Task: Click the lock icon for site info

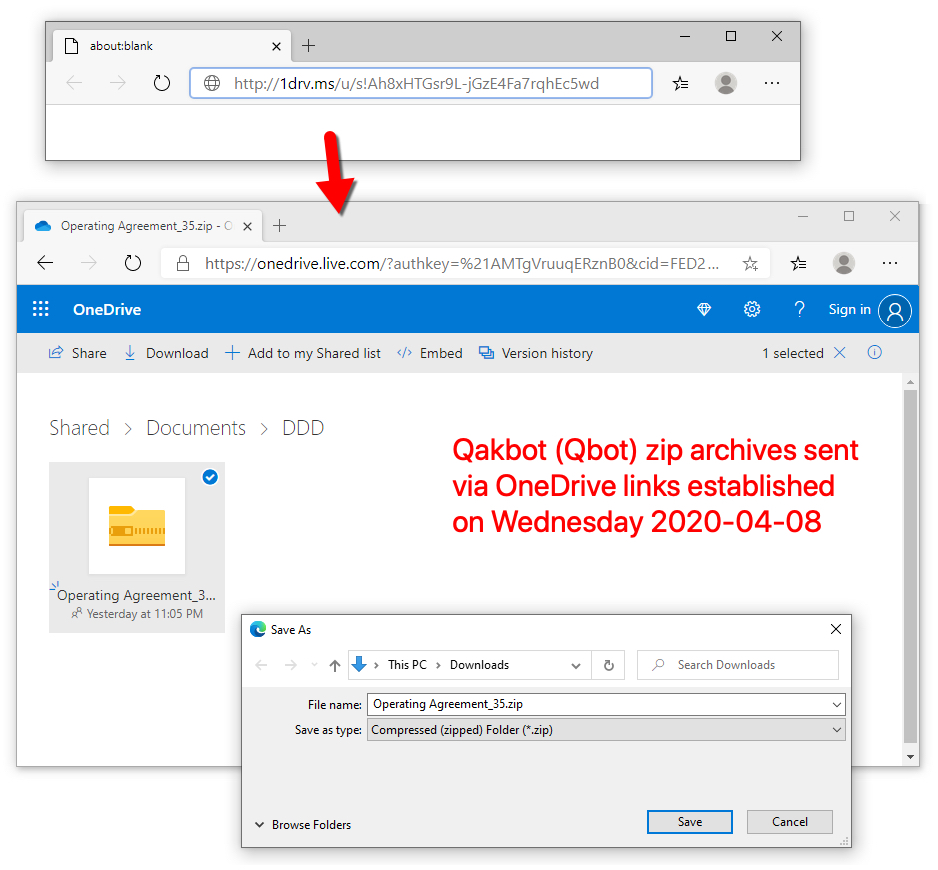Action: click(x=183, y=263)
